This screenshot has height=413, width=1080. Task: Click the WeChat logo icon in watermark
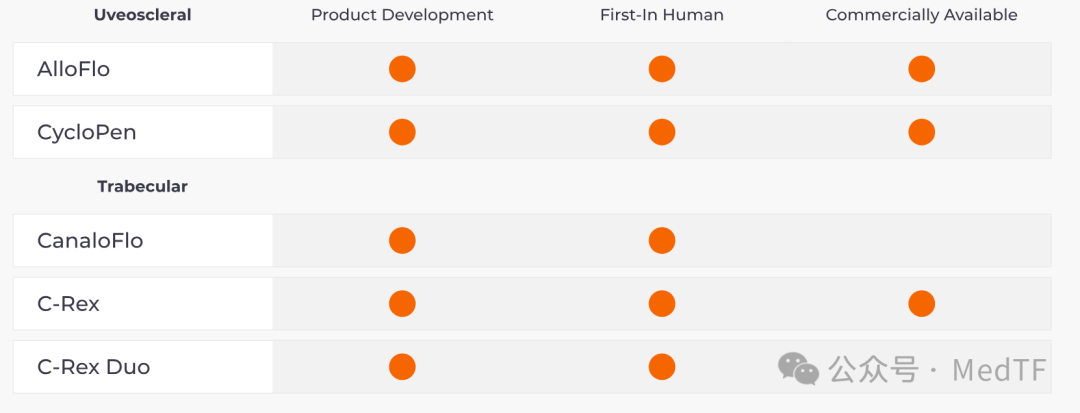(x=798, y=369)
